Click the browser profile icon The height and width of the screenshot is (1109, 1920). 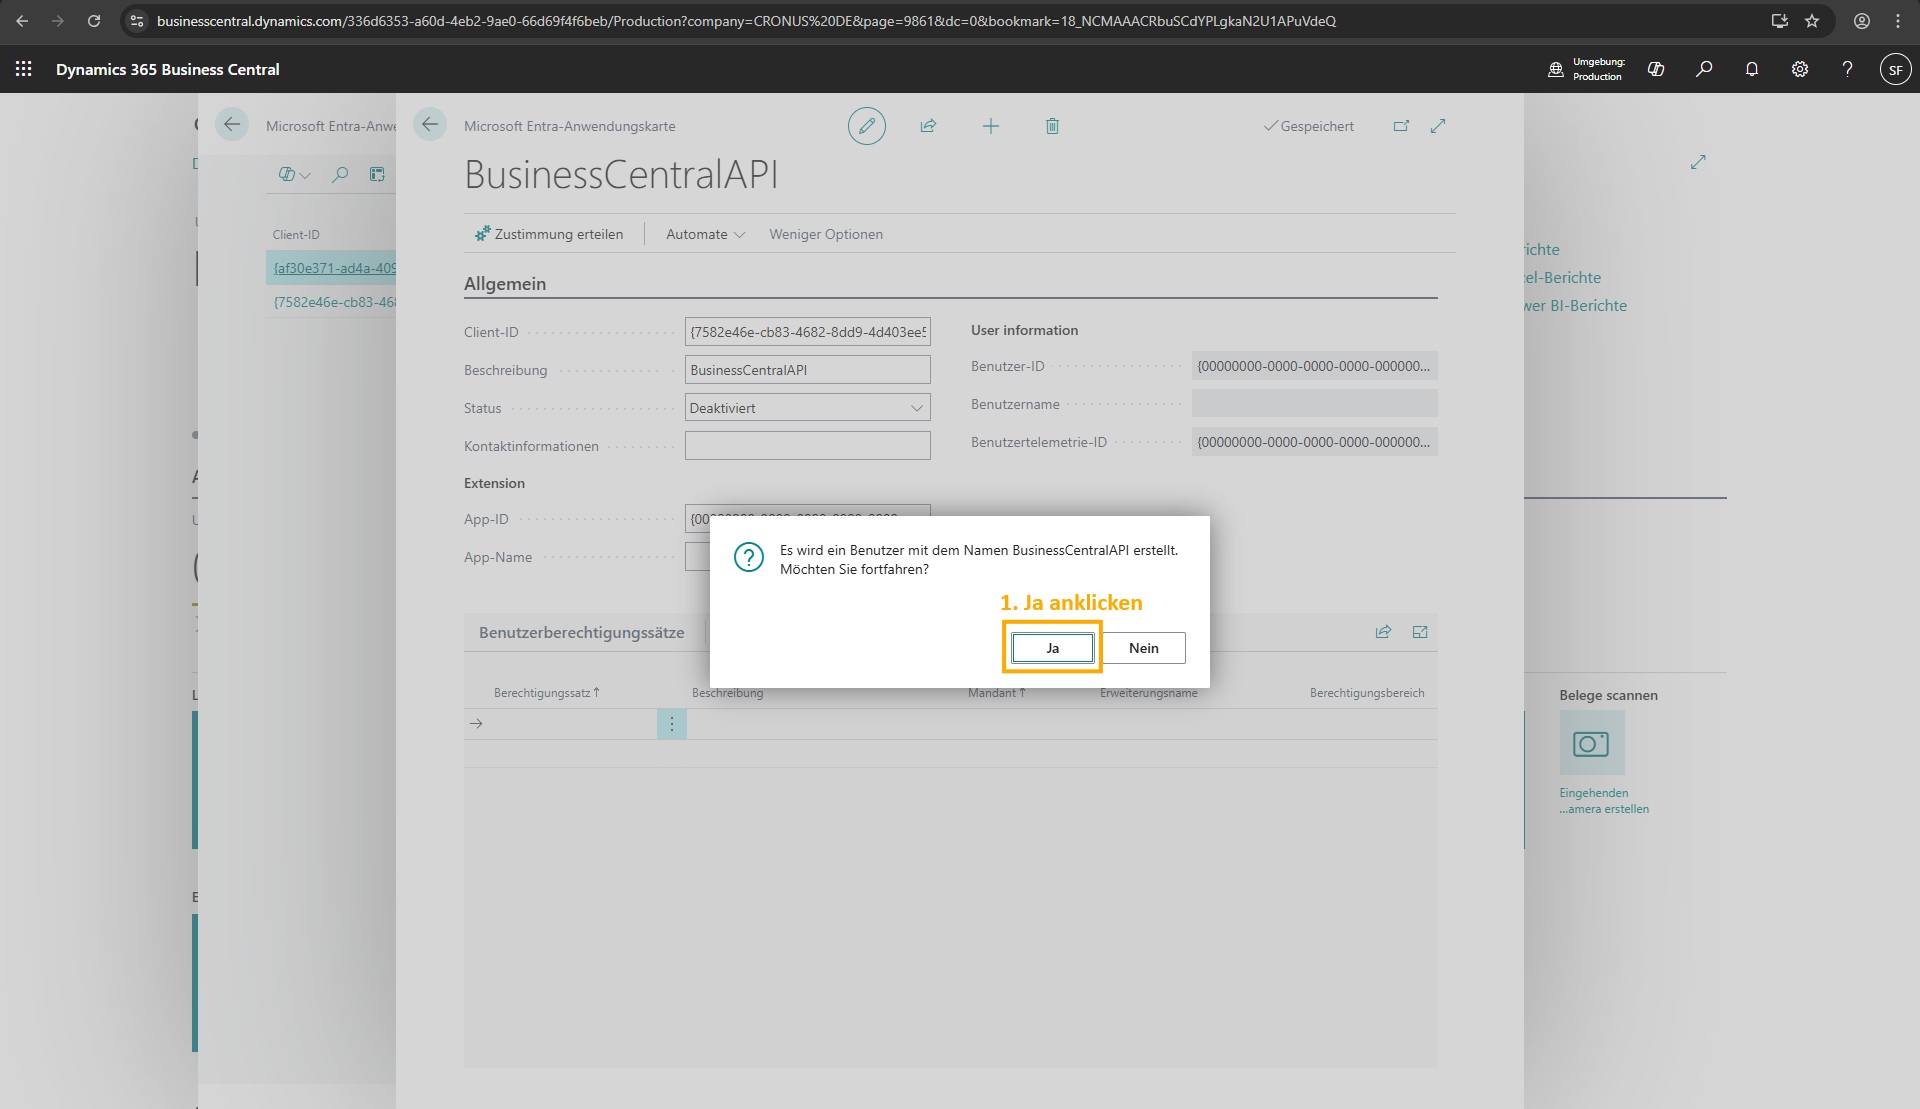point(1862,21)
